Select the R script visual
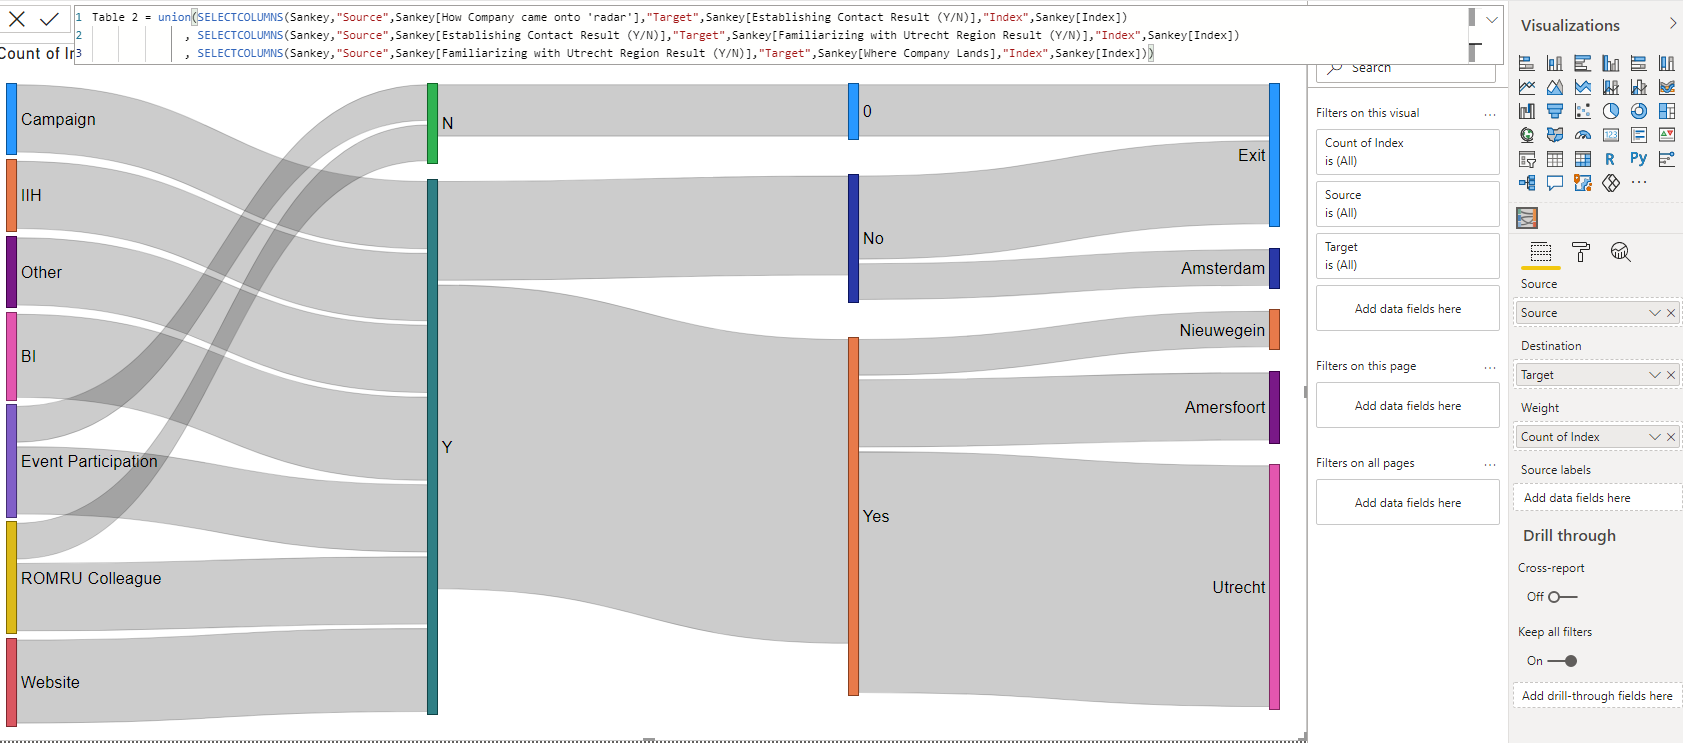1683x743 pixels. [x=1611, y=159]
